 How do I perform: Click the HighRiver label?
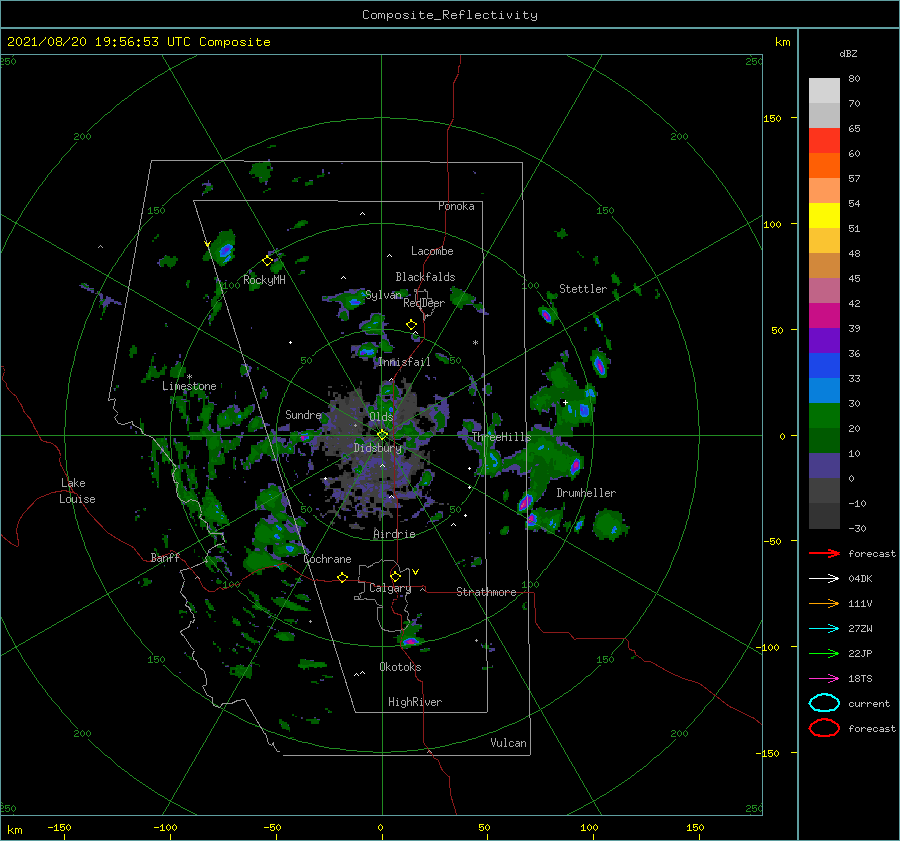[415, 702]
